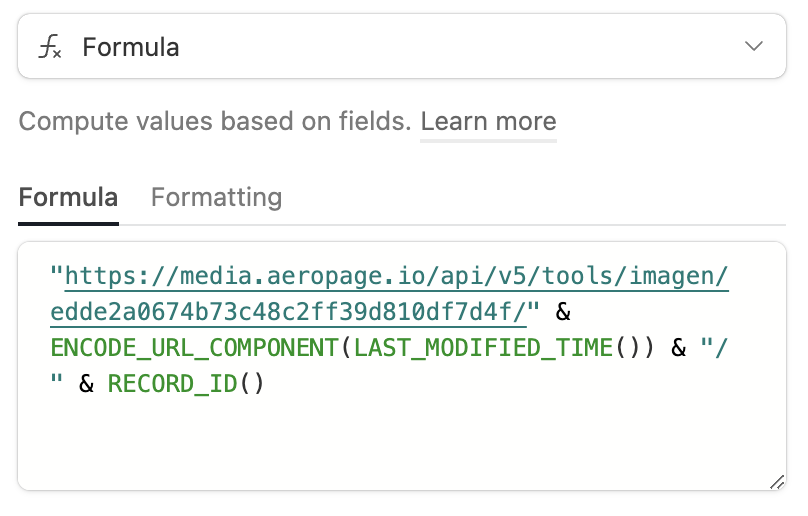
Task: Click the ampersand after the URL string
Action: [x=563, y=312]
